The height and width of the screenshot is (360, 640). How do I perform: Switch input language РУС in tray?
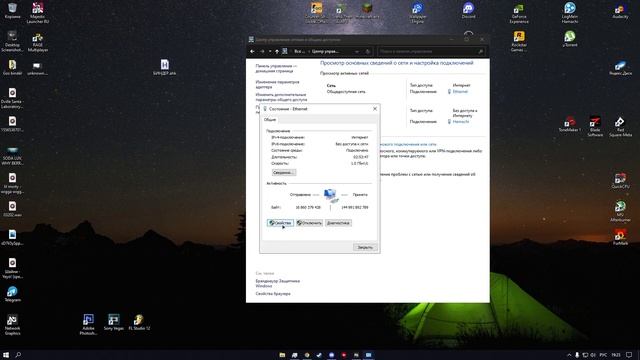[603, 355]
